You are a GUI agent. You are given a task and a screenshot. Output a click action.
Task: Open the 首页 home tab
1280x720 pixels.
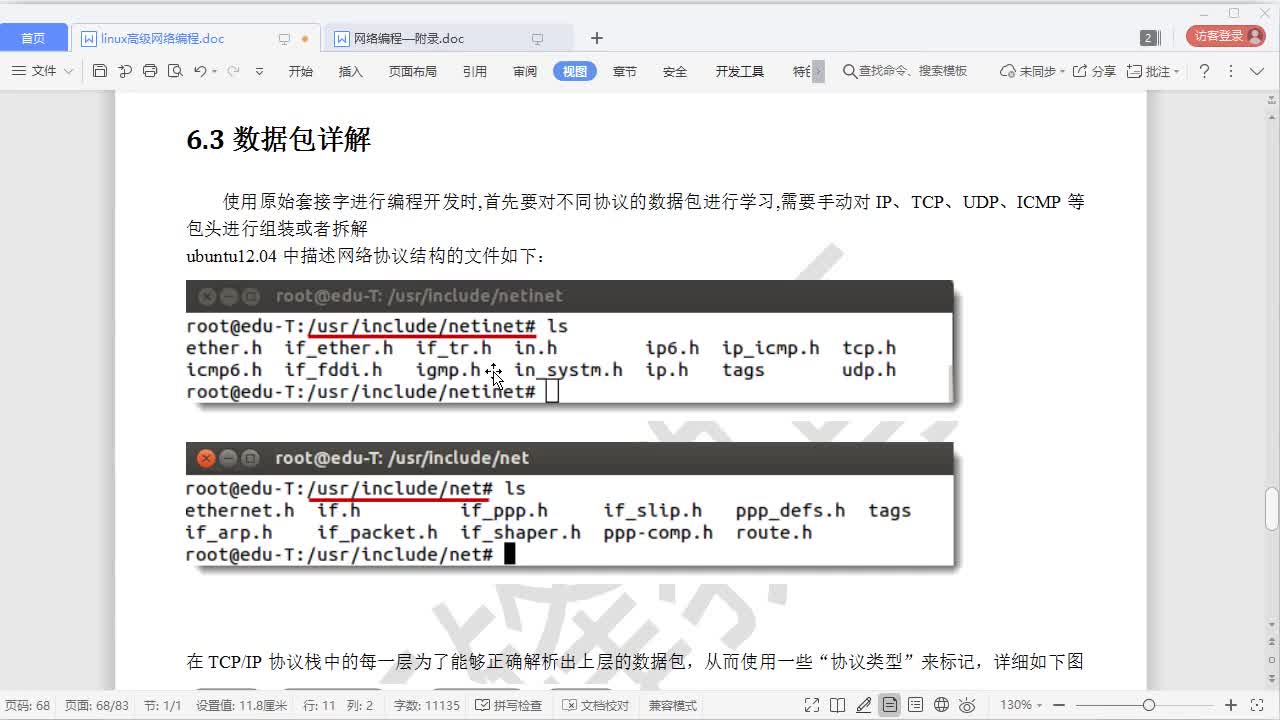pos(34,38)
